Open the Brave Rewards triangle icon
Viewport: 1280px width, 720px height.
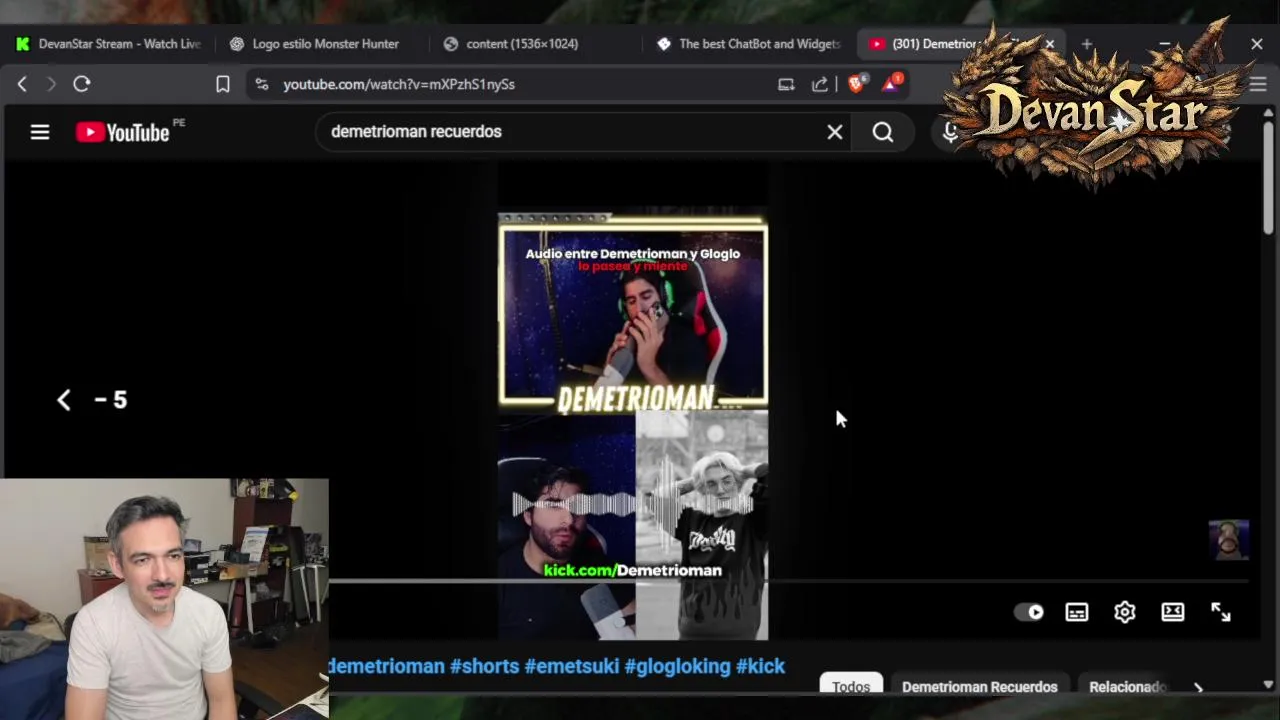pyautogui.click(x=891, y=84)
